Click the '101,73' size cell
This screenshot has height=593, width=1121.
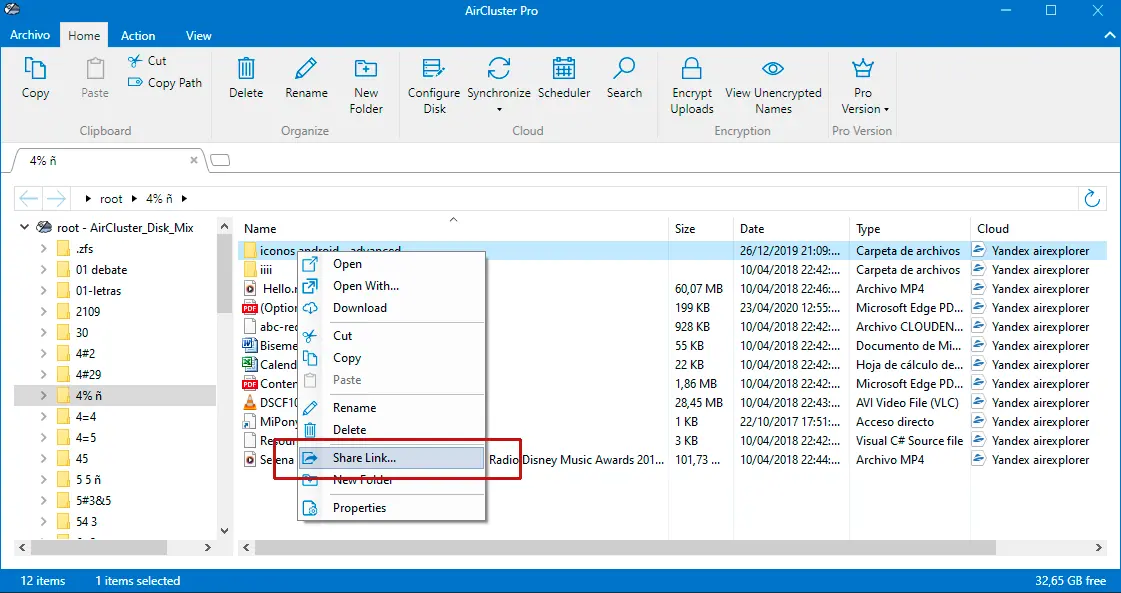pyautogui.click(x=697, y=460)
